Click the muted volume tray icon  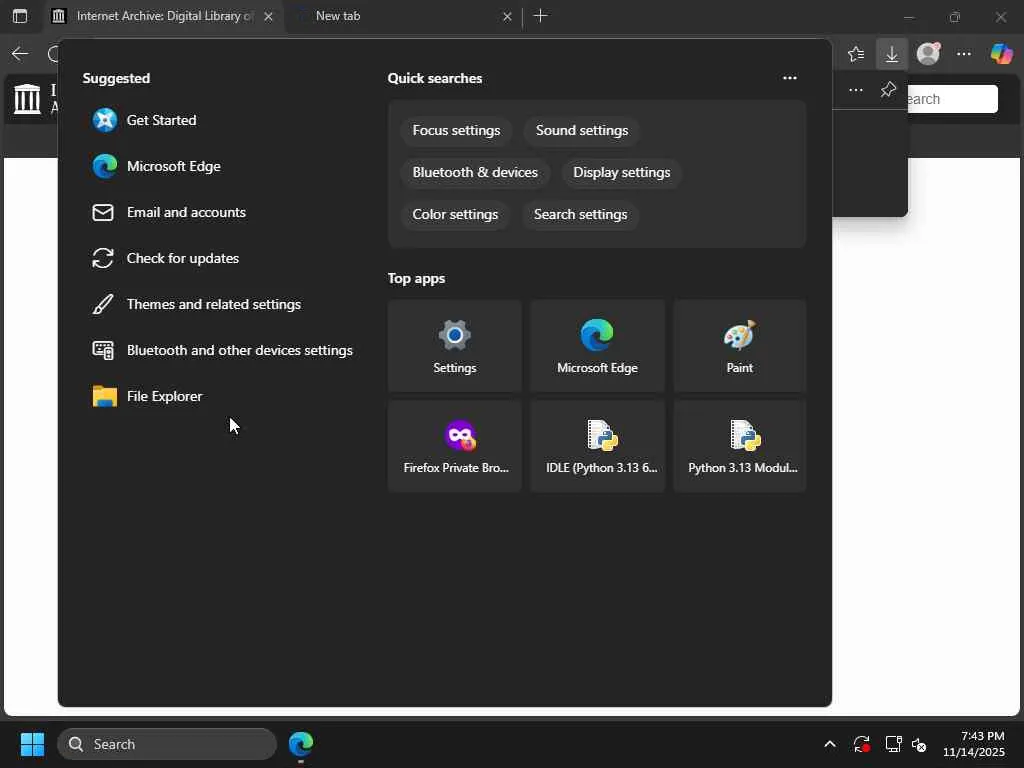919,744
